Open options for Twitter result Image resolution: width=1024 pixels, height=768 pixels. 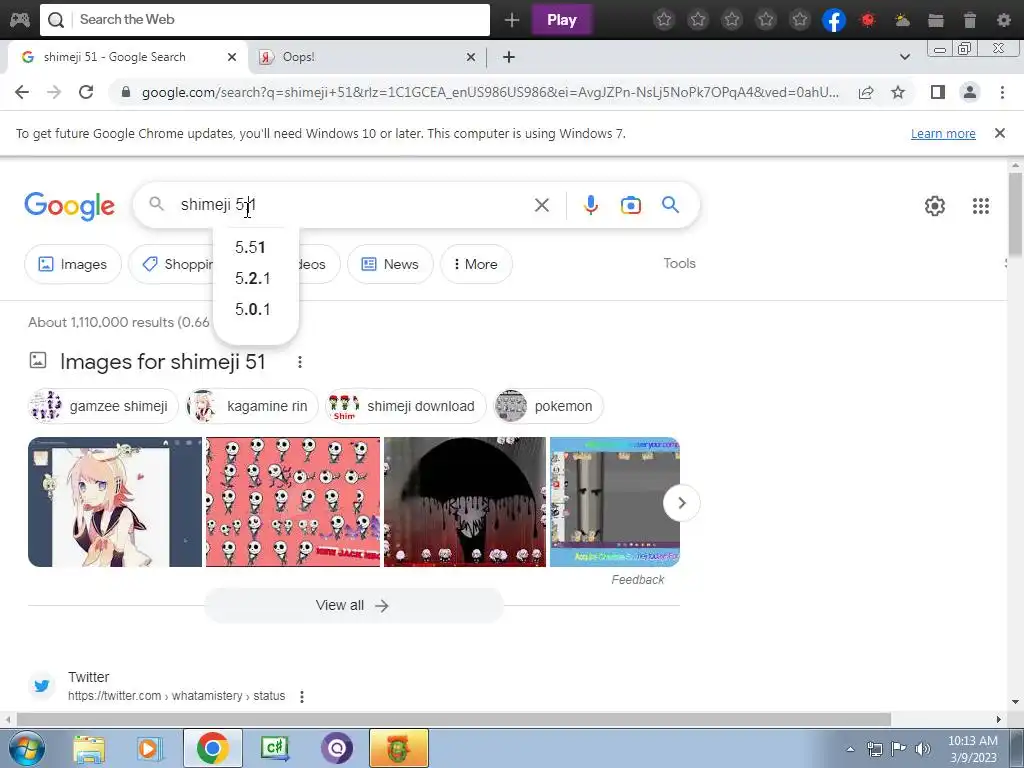[x=302, y=697]
